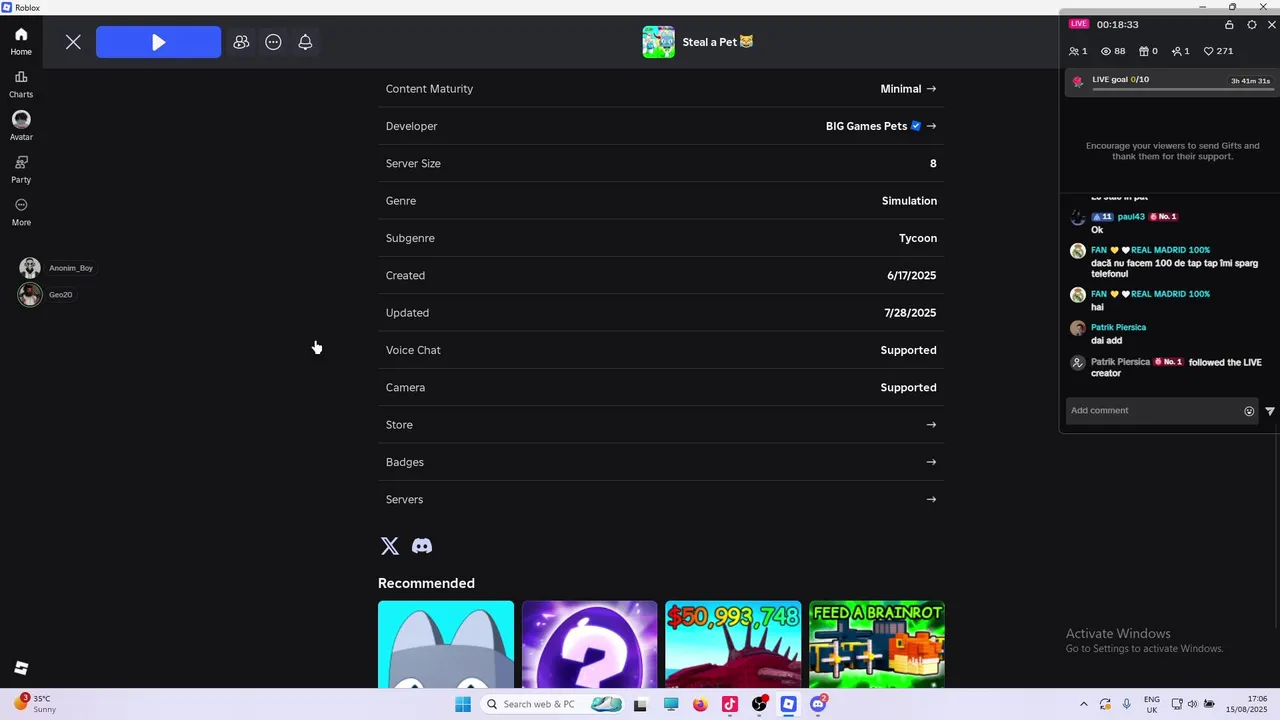Image resolution: width=1280 pixels, height=720 pixels.
Task: Click the Roblox logo at the sidebar bottom
Action: click(x=21, y=668)
